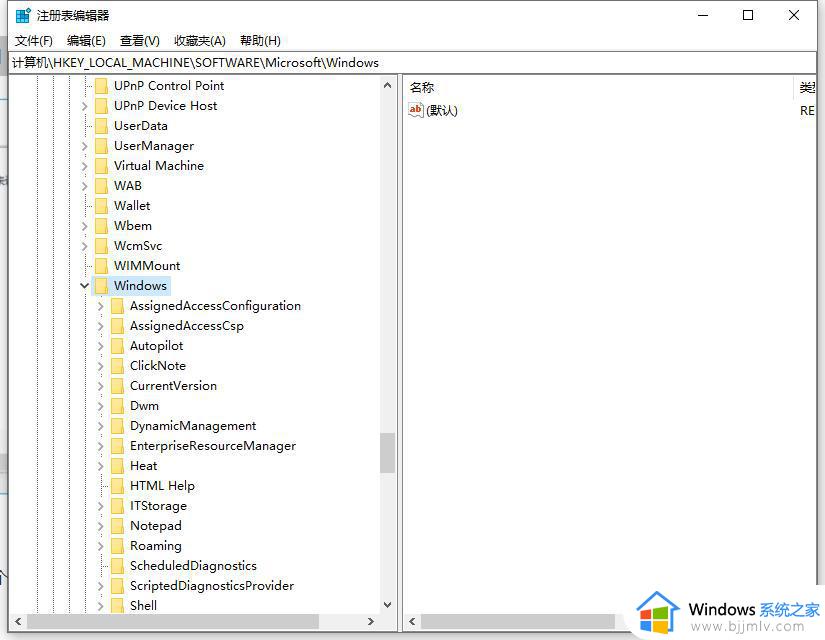This screenshot has height=640, width=825.
Task: Close the Registry Editor window
Action: coord(794,15)
